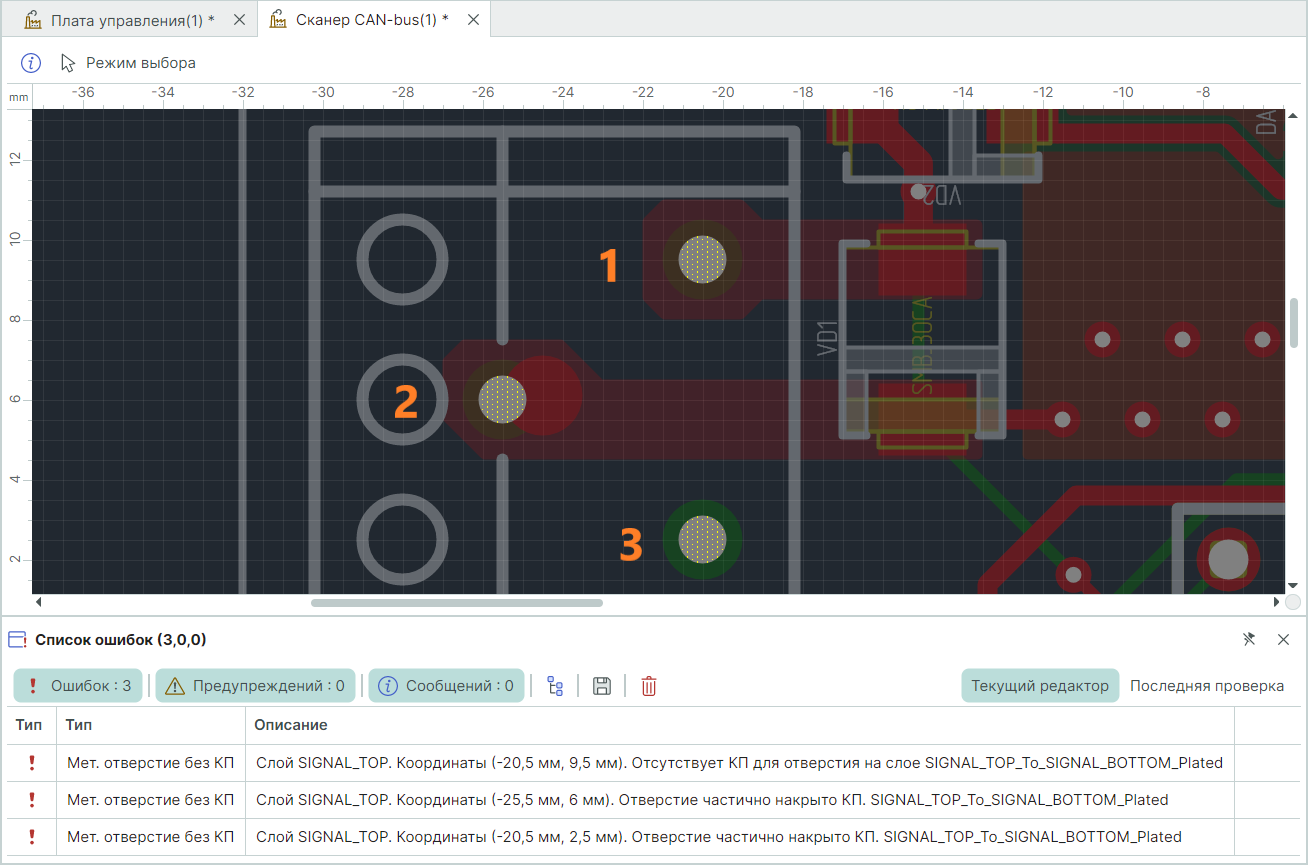Image resolution: width=1308 pixels, height=865 pixels.
Task: Activate Режим выбора selection mode
Action: point(128,63)
